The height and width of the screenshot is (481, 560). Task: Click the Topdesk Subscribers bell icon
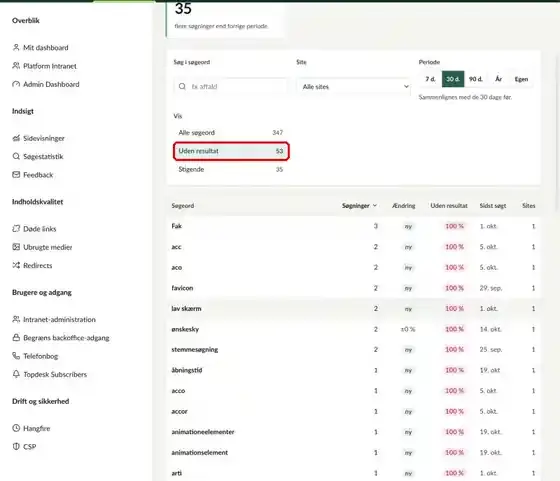click(x=16, y=374)
